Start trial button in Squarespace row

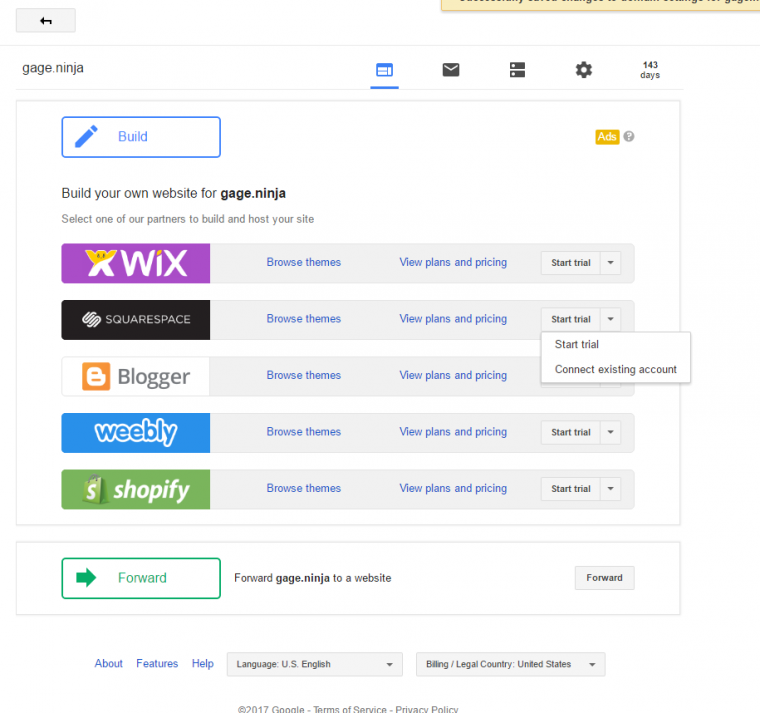coord(570,319)
